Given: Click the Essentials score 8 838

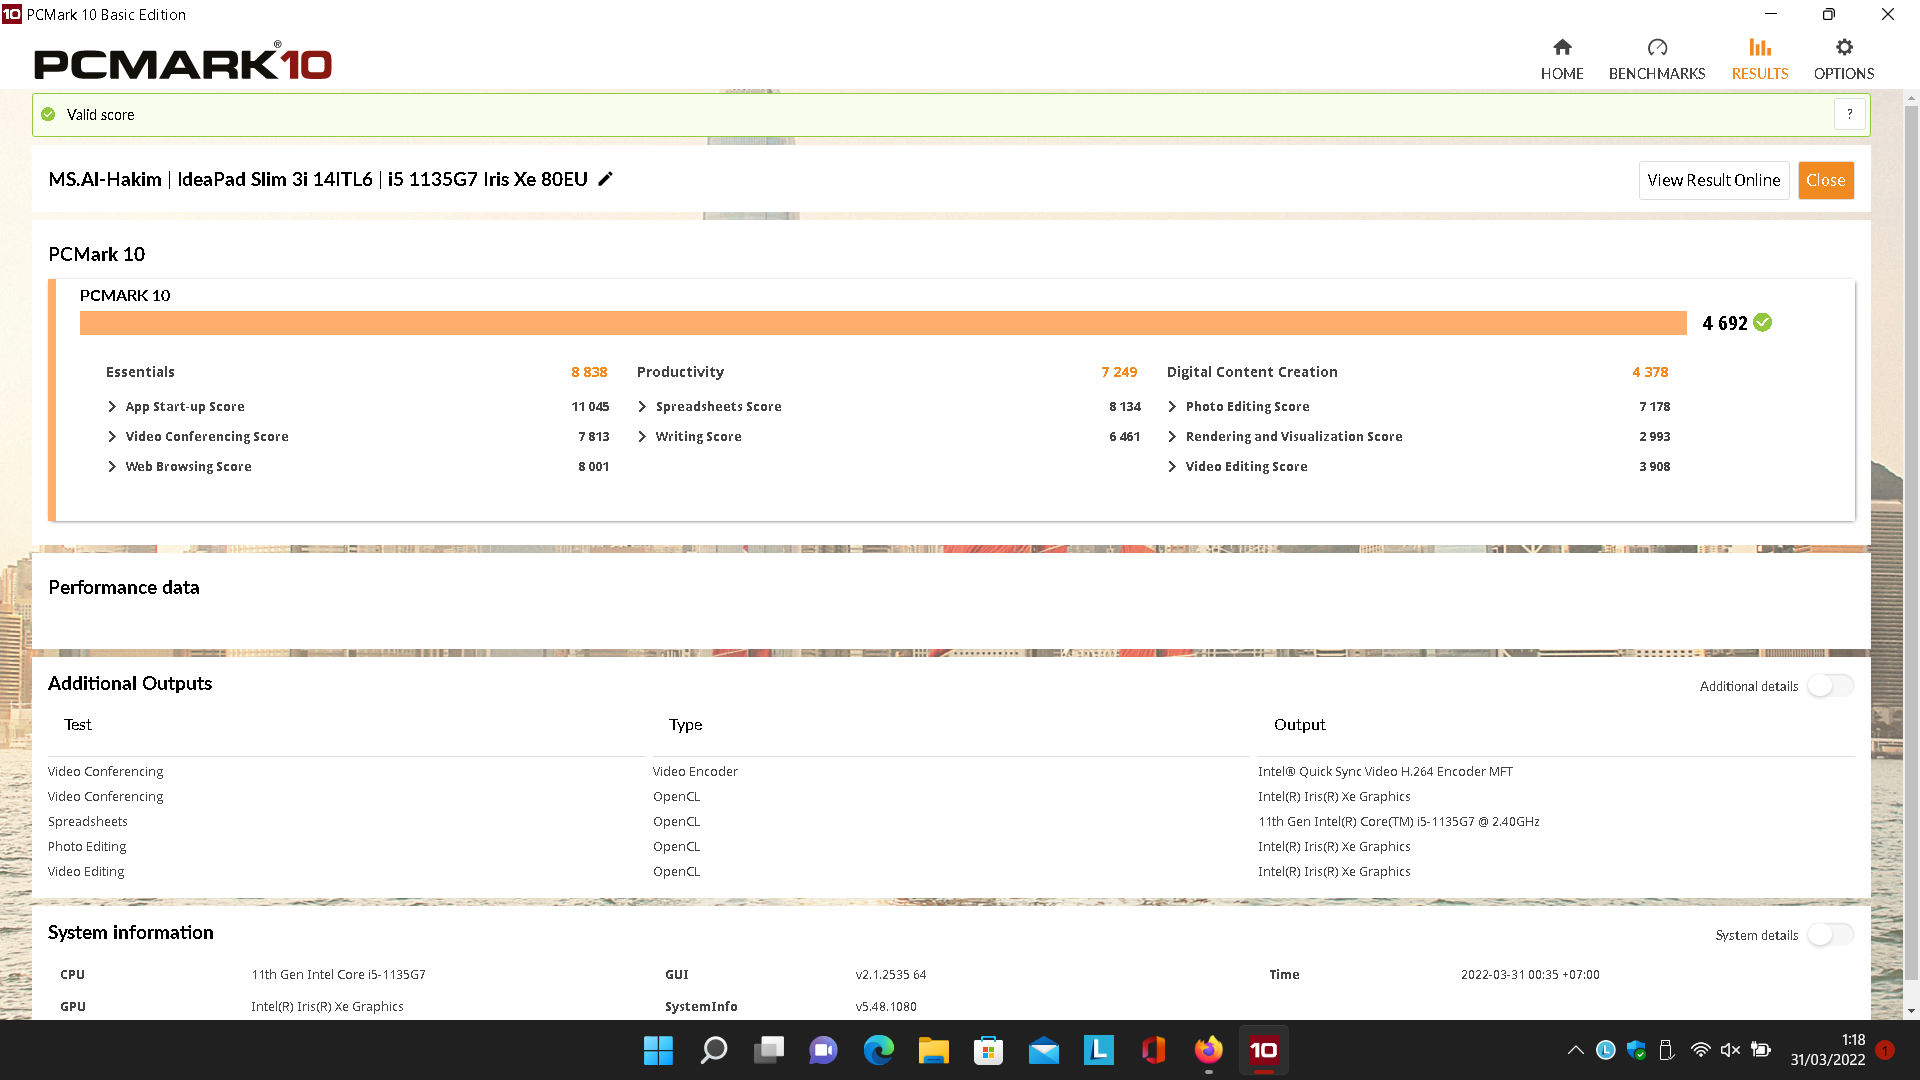Looking at the screenshot, I should (589, 372).
